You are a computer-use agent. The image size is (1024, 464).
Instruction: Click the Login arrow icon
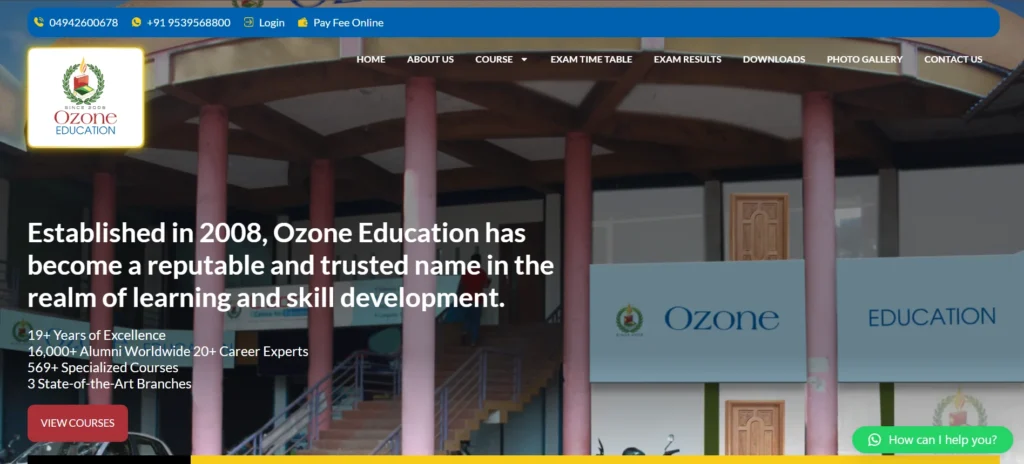[249, 22]
